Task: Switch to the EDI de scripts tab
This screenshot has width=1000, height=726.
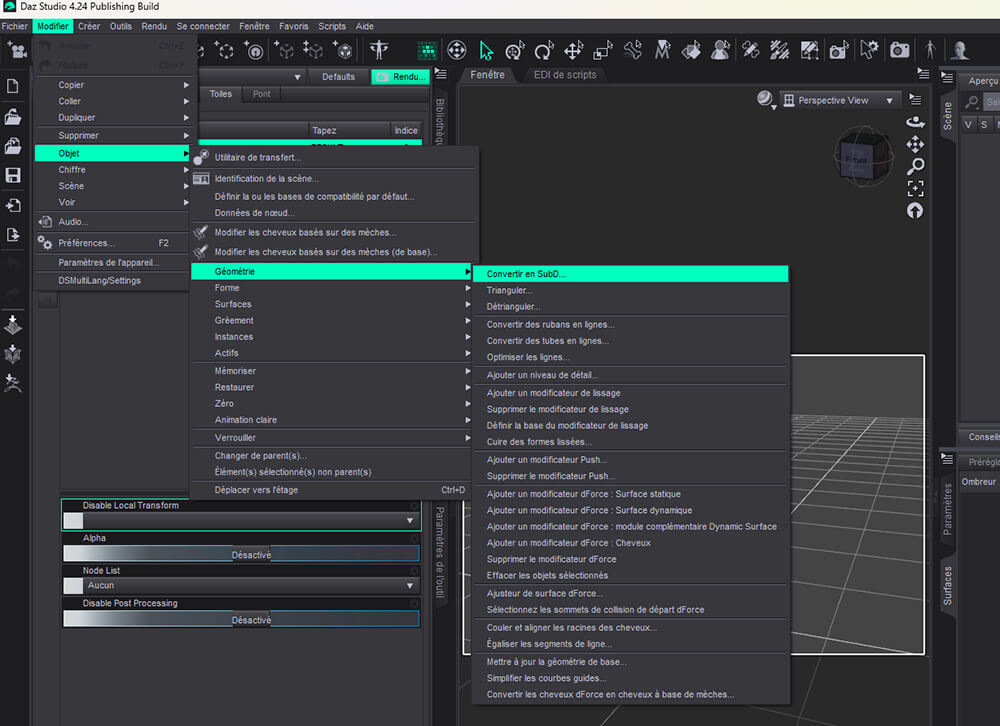Action: click(x=564, y=75)
